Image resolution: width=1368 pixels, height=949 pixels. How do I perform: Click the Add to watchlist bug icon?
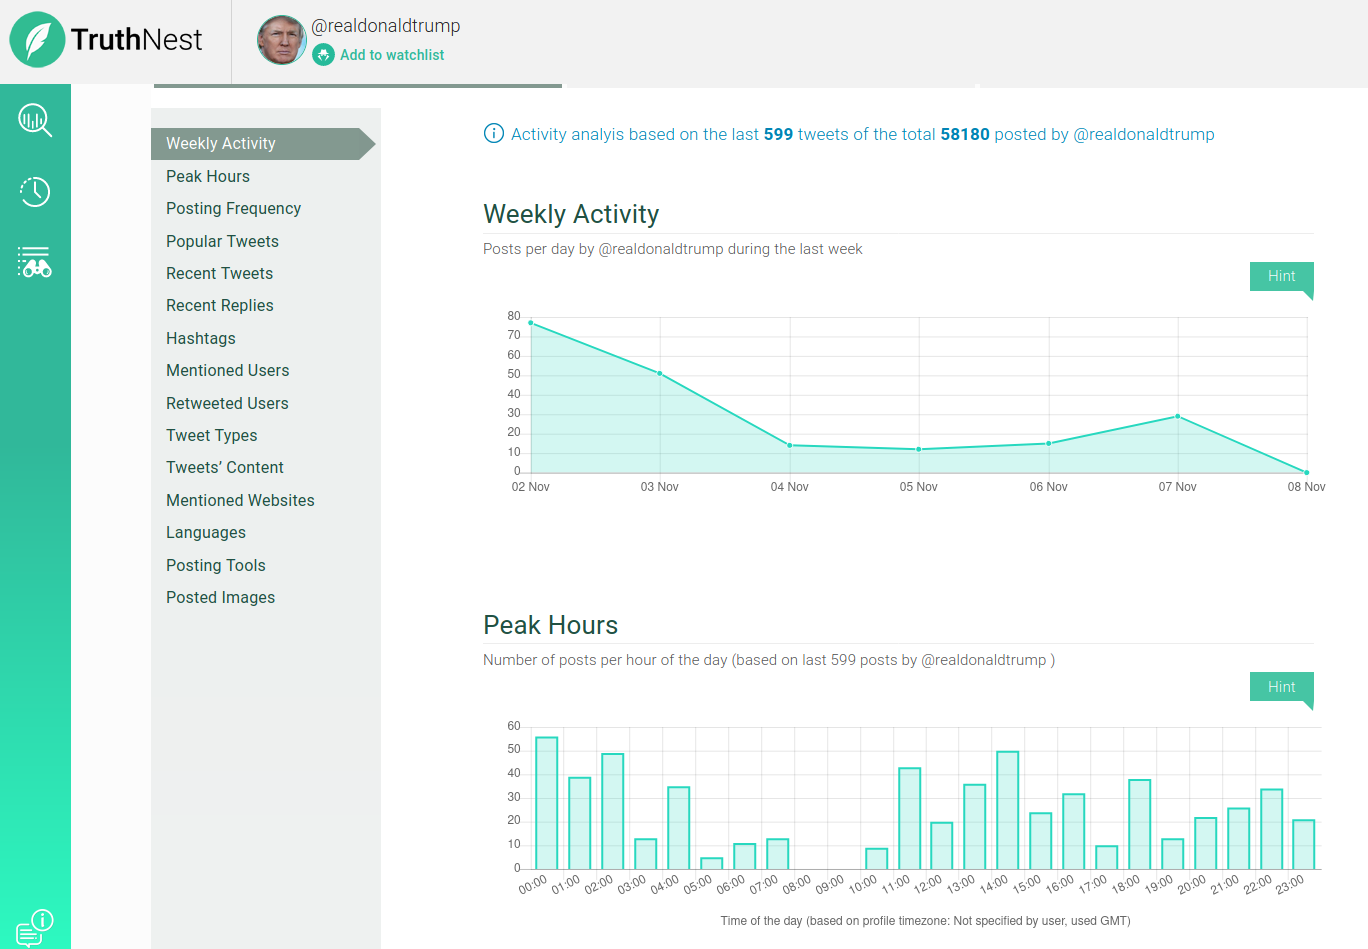tap(323, 55)
